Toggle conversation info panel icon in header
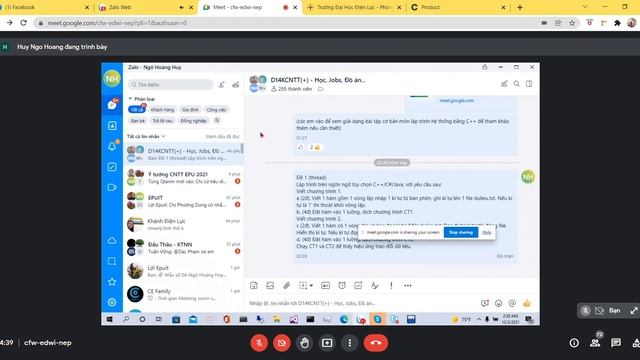Screen dimensions: 640x360 click(529, 84)
